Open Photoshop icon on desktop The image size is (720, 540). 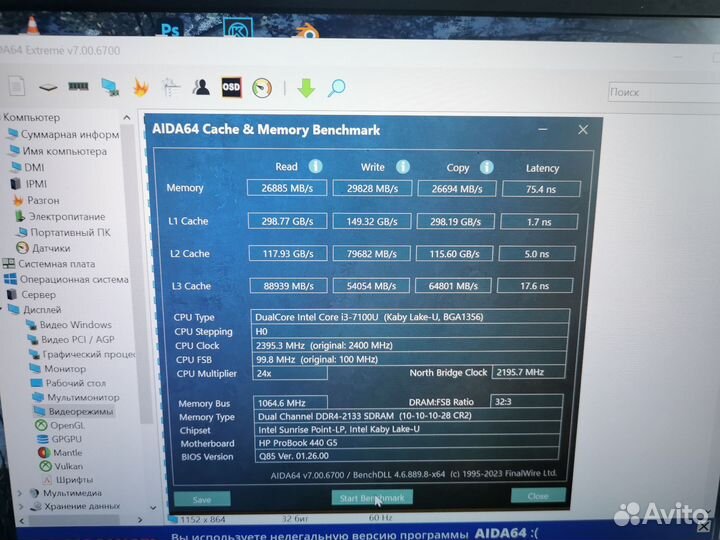pos(170,29)
